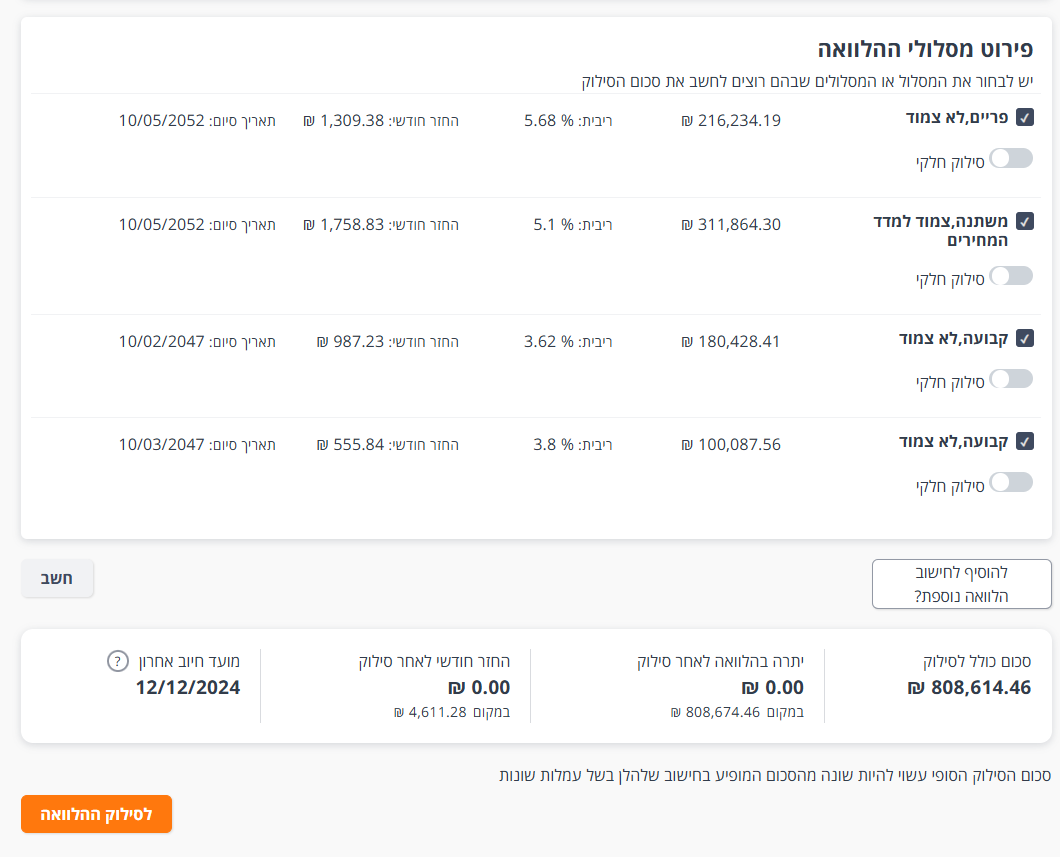The width and height of the screenshot is (1060, 857).
Task: Click the orange לסילוק ההלוואה button
Action: (96, 814)
